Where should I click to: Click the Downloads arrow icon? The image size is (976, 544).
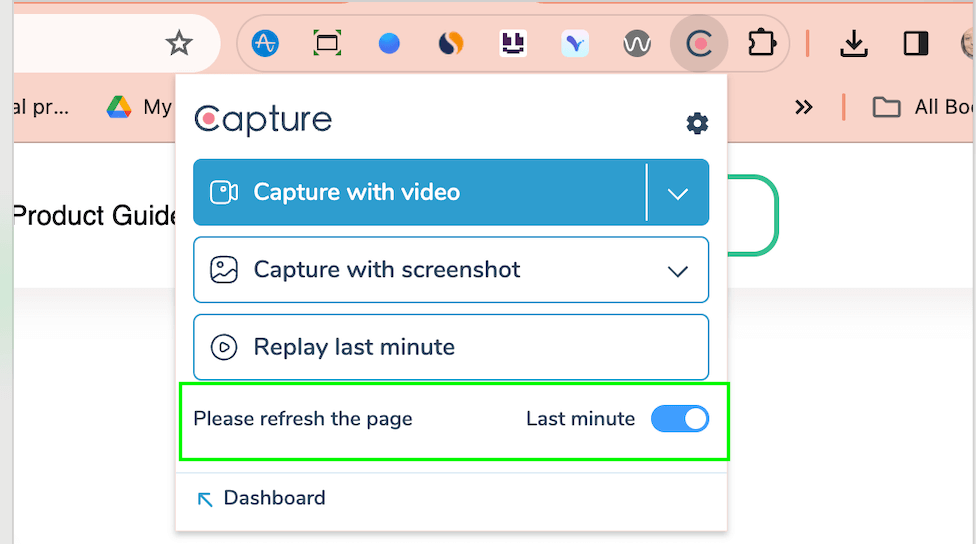point(853,44)
